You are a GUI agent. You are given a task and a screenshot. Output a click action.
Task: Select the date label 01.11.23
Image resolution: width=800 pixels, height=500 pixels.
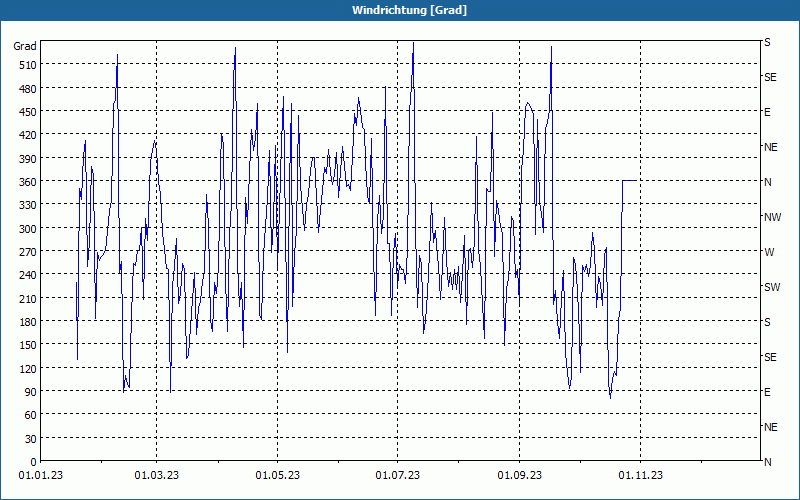641,476
